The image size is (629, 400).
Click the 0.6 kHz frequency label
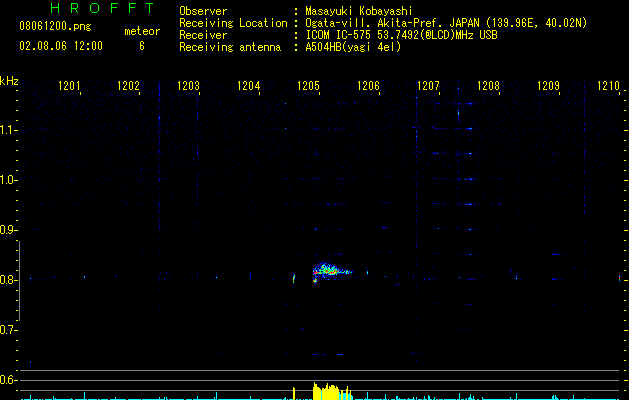(x=9, y=380)
